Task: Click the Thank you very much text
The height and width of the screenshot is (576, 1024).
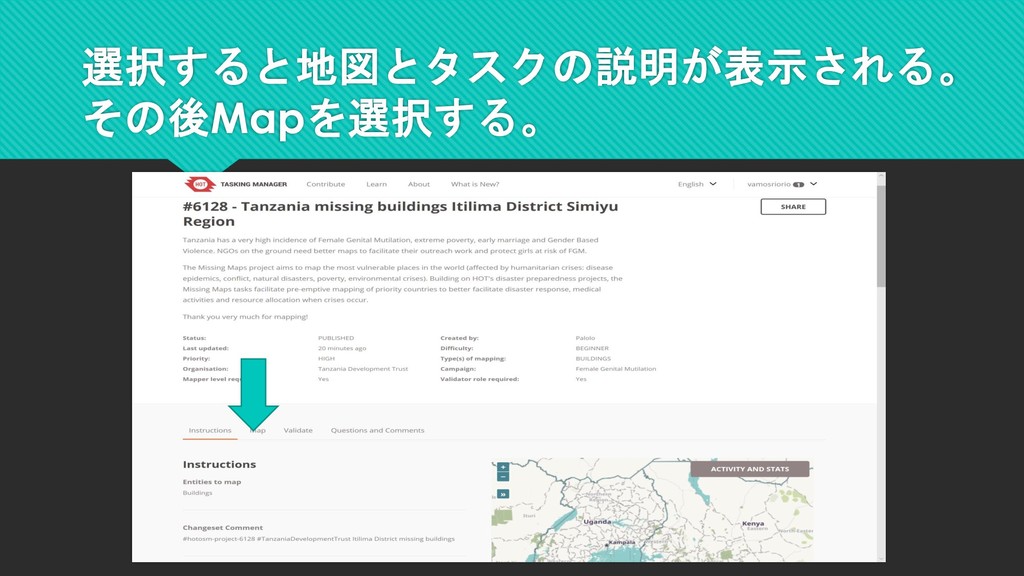Action: [245, 317]
